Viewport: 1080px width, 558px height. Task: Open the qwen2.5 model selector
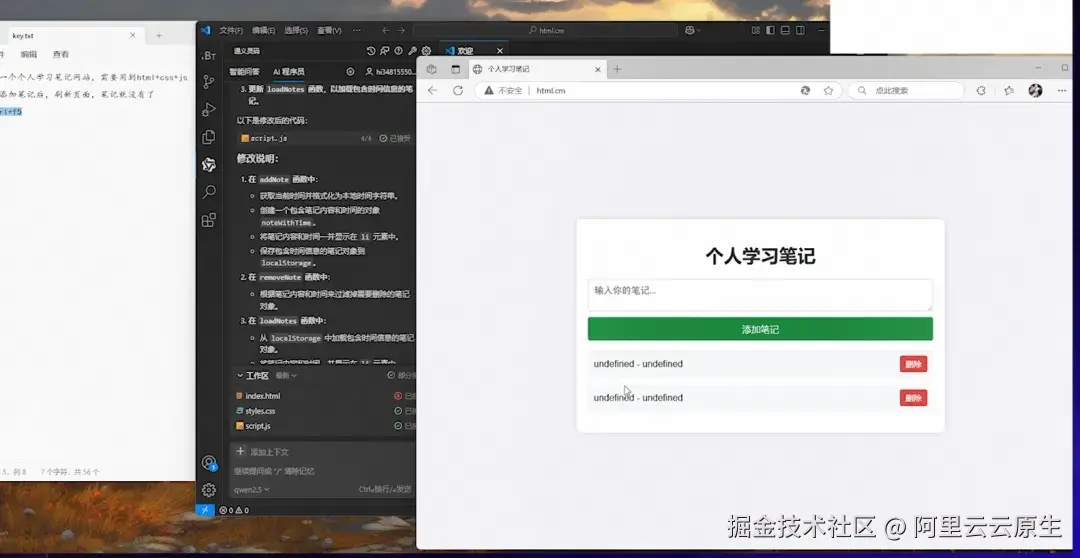click(x=251, y=490)
